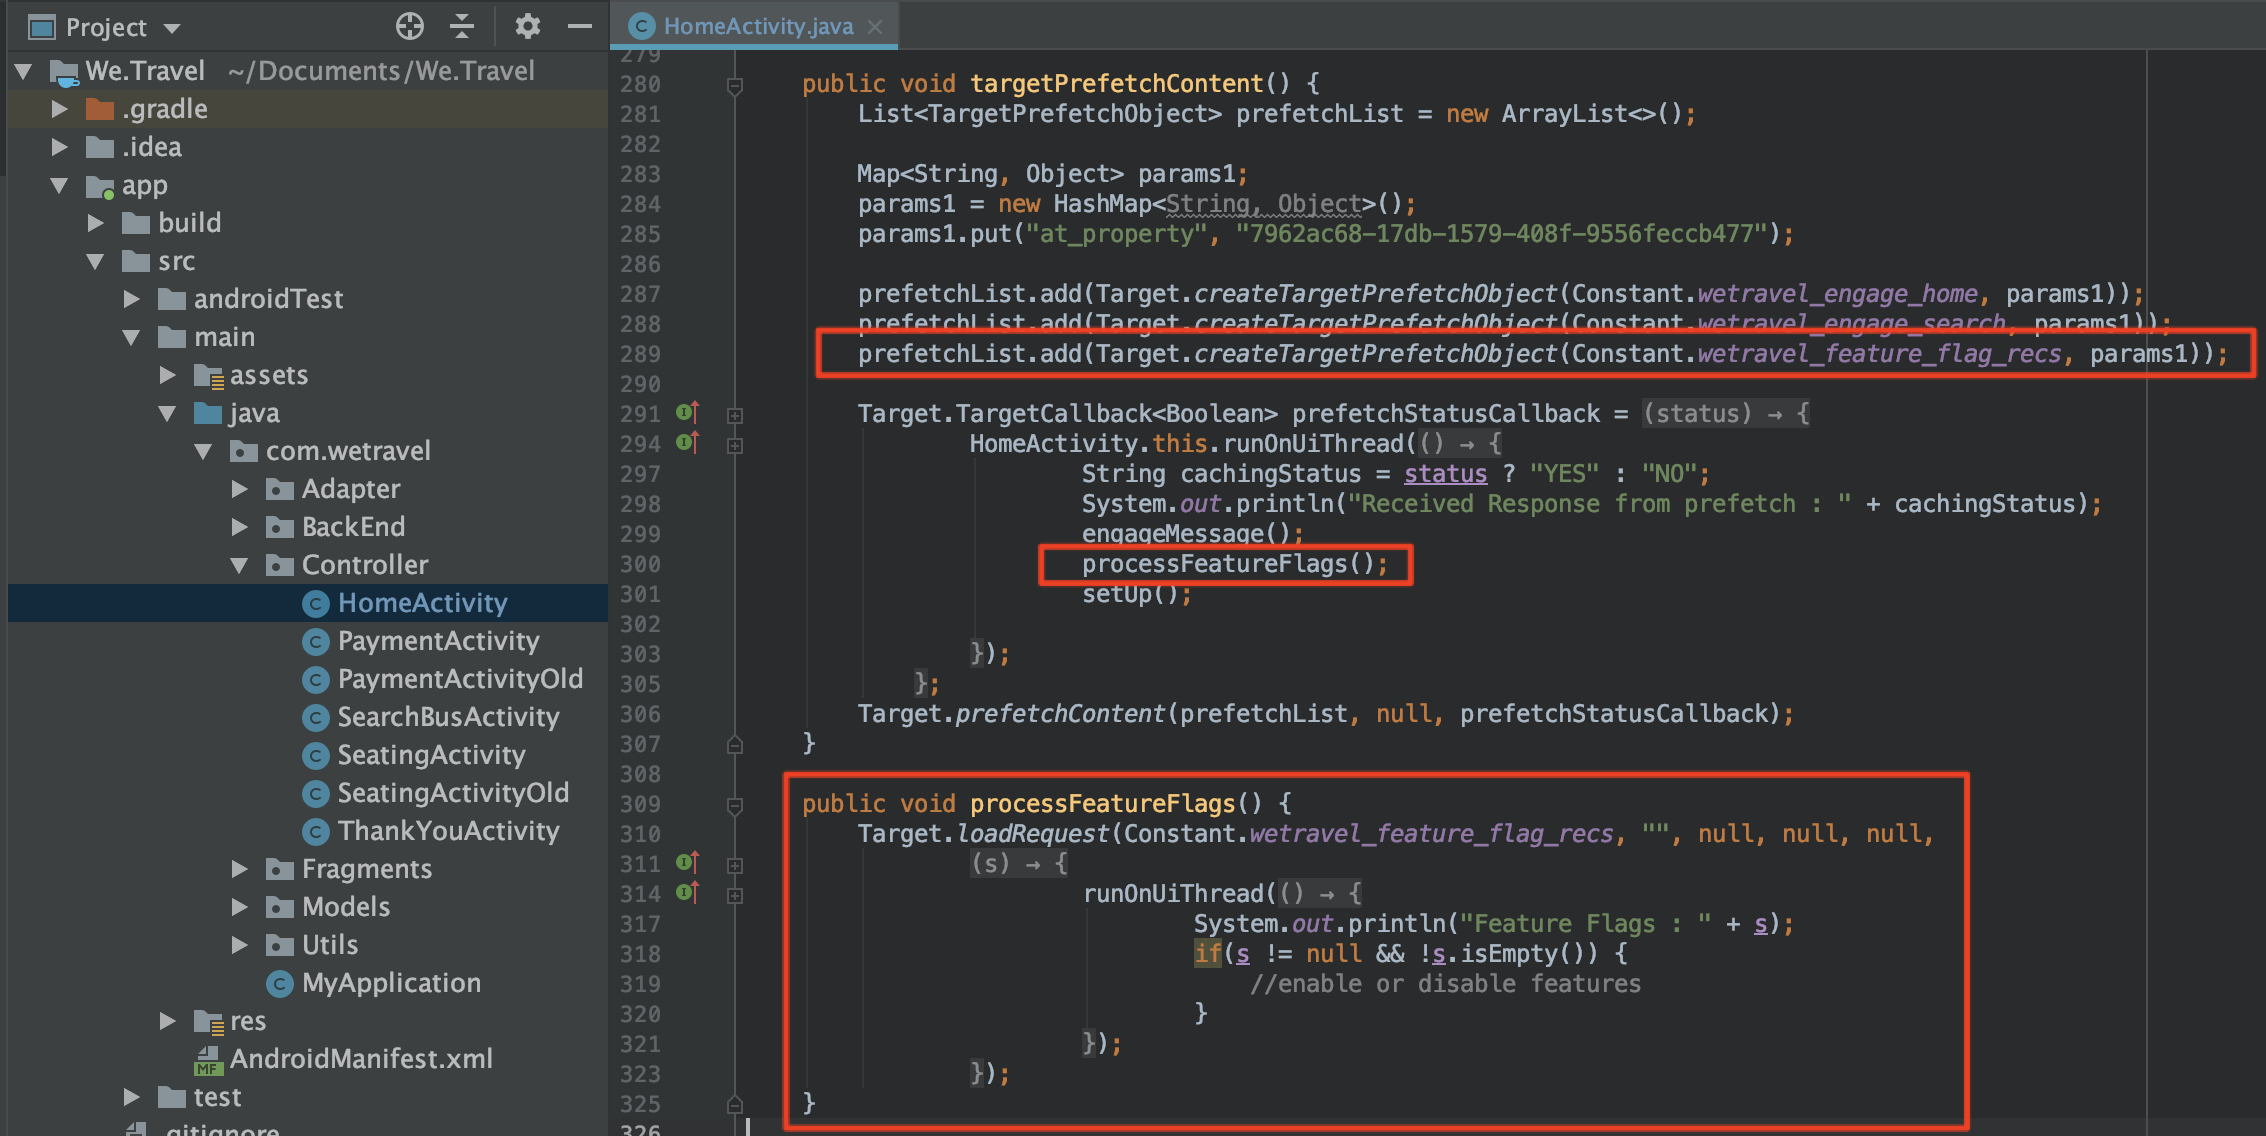The image size is (2266, 1136).
Task: Click the Collapse All icon in Project panel
Action: tap(462, 26)
